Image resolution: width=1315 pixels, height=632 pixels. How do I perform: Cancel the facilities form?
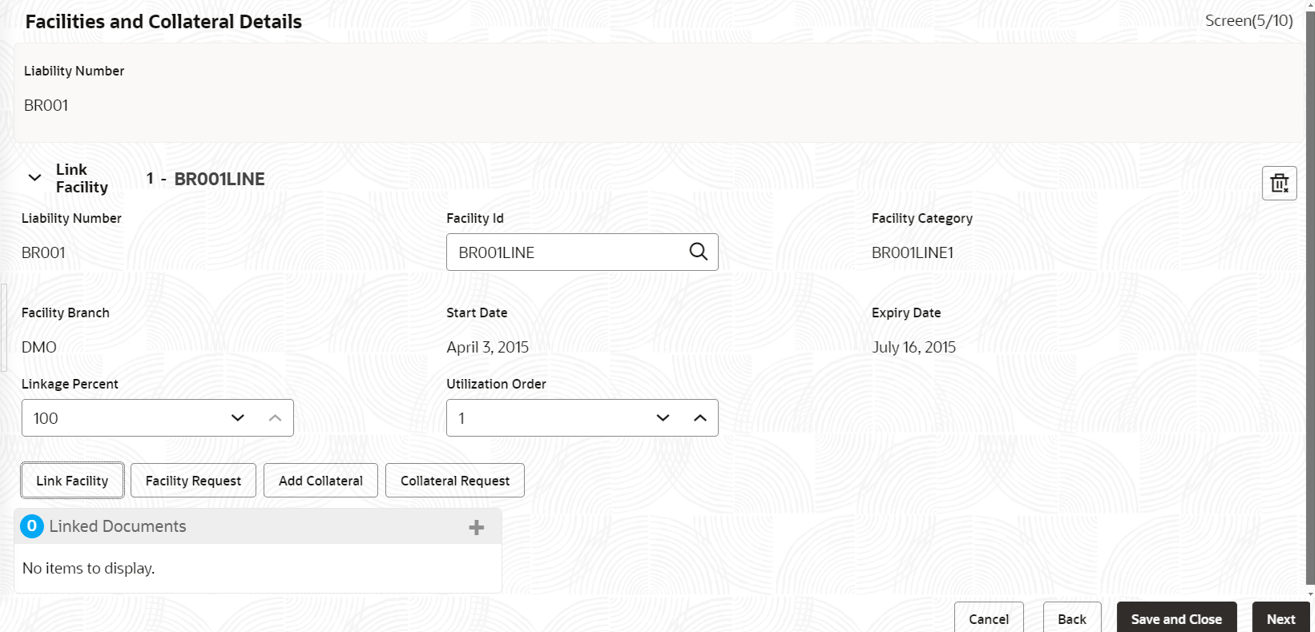tap(988, 618)
